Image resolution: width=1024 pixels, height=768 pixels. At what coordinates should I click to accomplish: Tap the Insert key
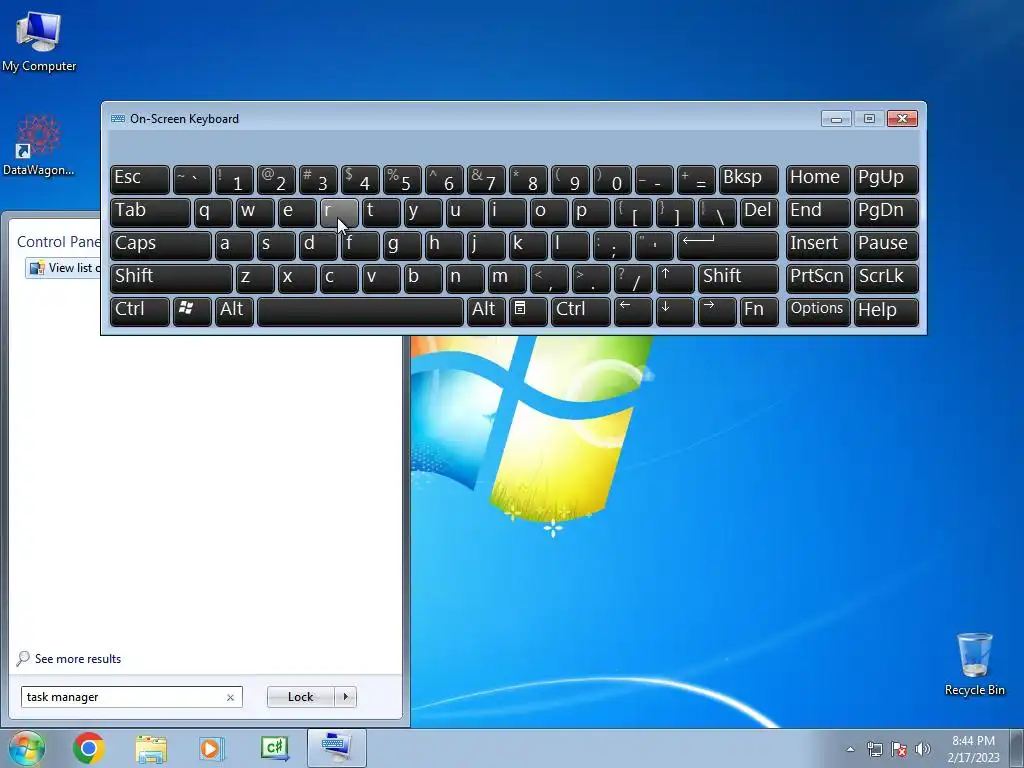click(x=818, y=246)
